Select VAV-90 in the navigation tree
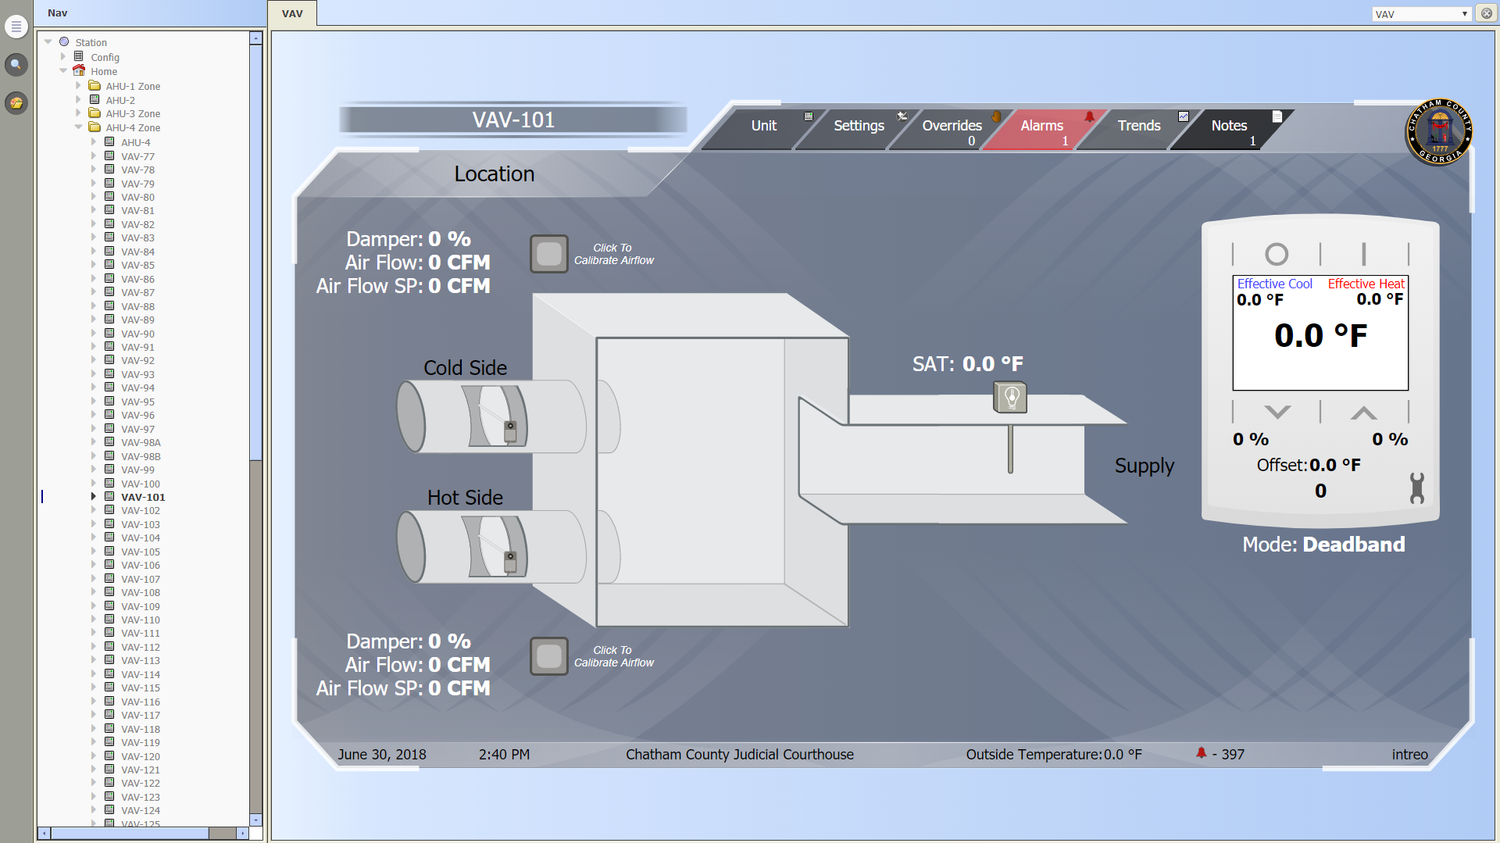 (x=138, y=333)
